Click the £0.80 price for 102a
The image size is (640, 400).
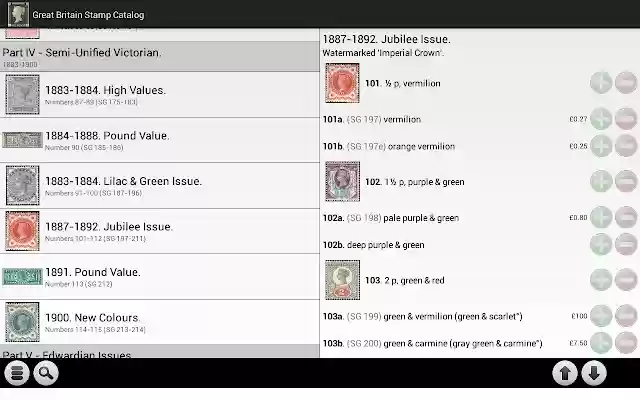coord(578,218)
